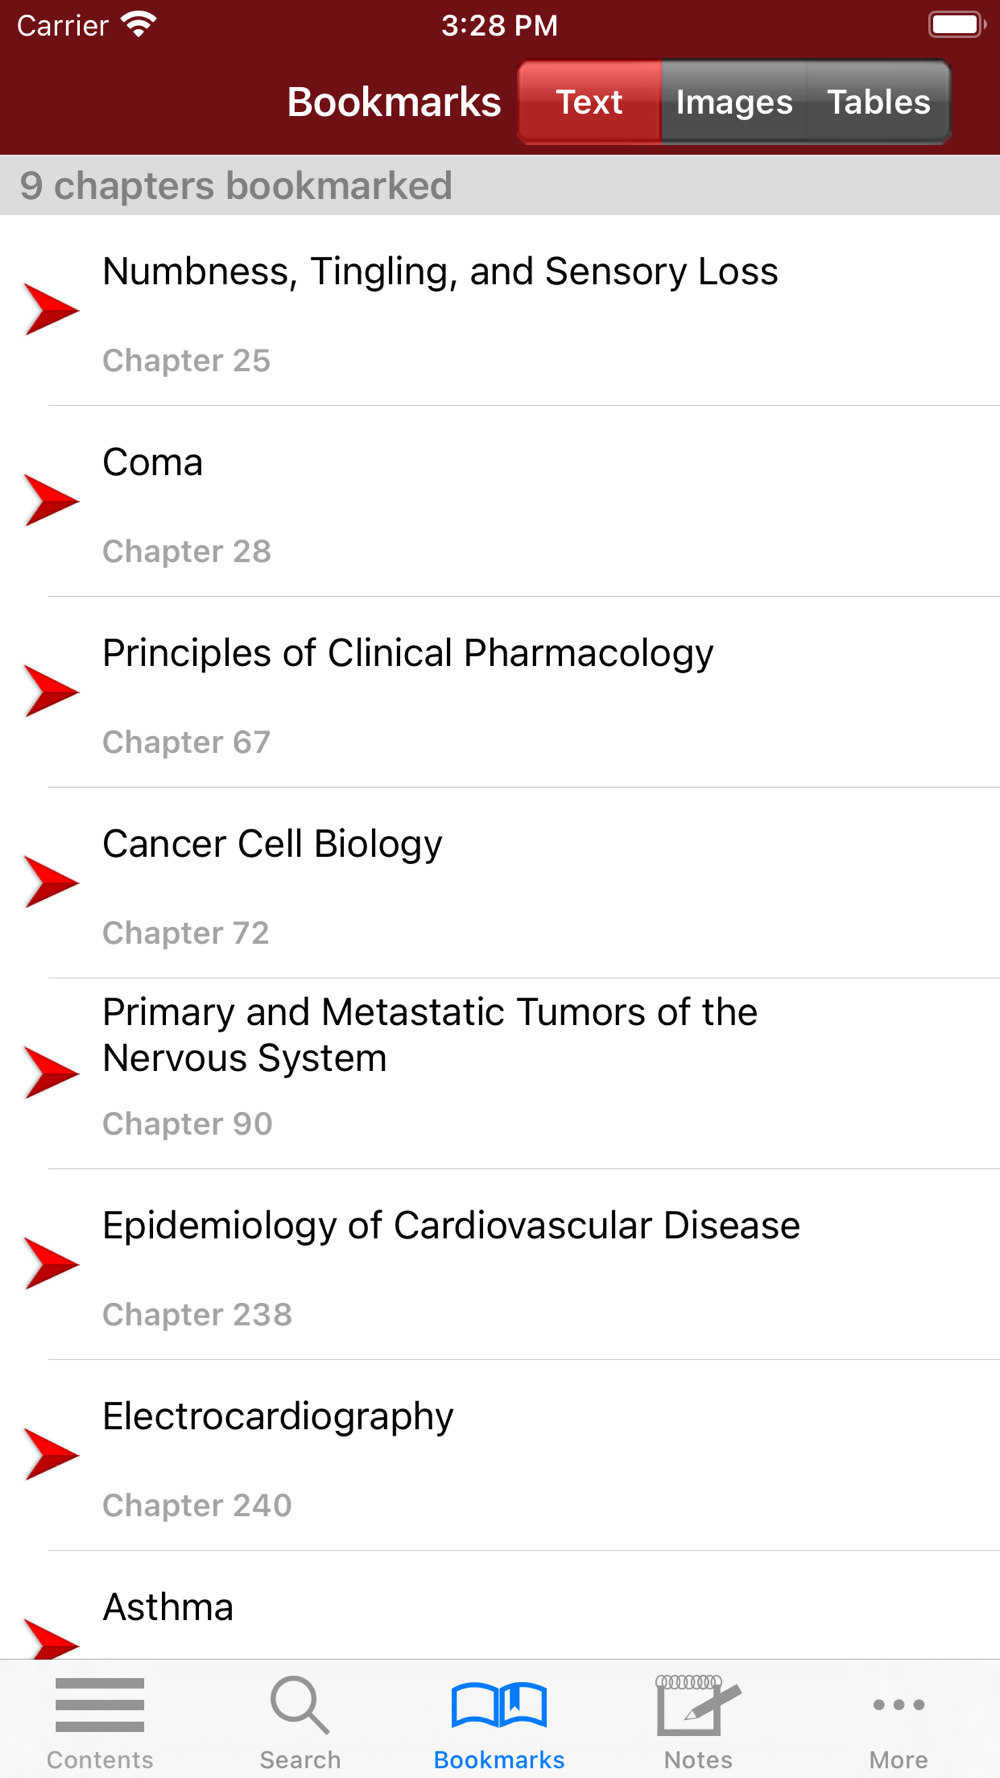Tap red arrow beside Electrocardiography
1000x1778 pixels.
point(51,1454)
